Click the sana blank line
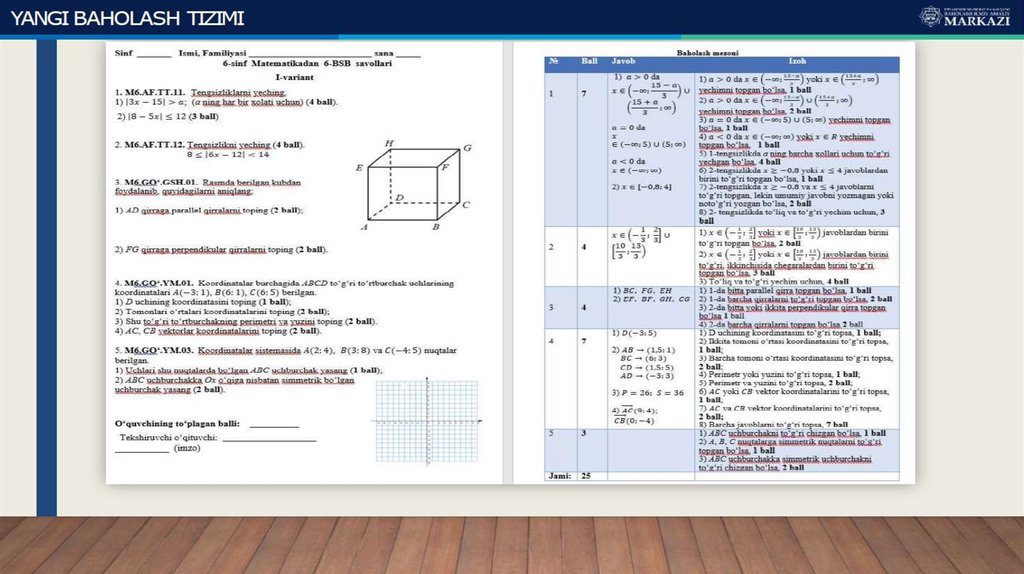This screenshot has width=1024, height=574. click(408, 55)
